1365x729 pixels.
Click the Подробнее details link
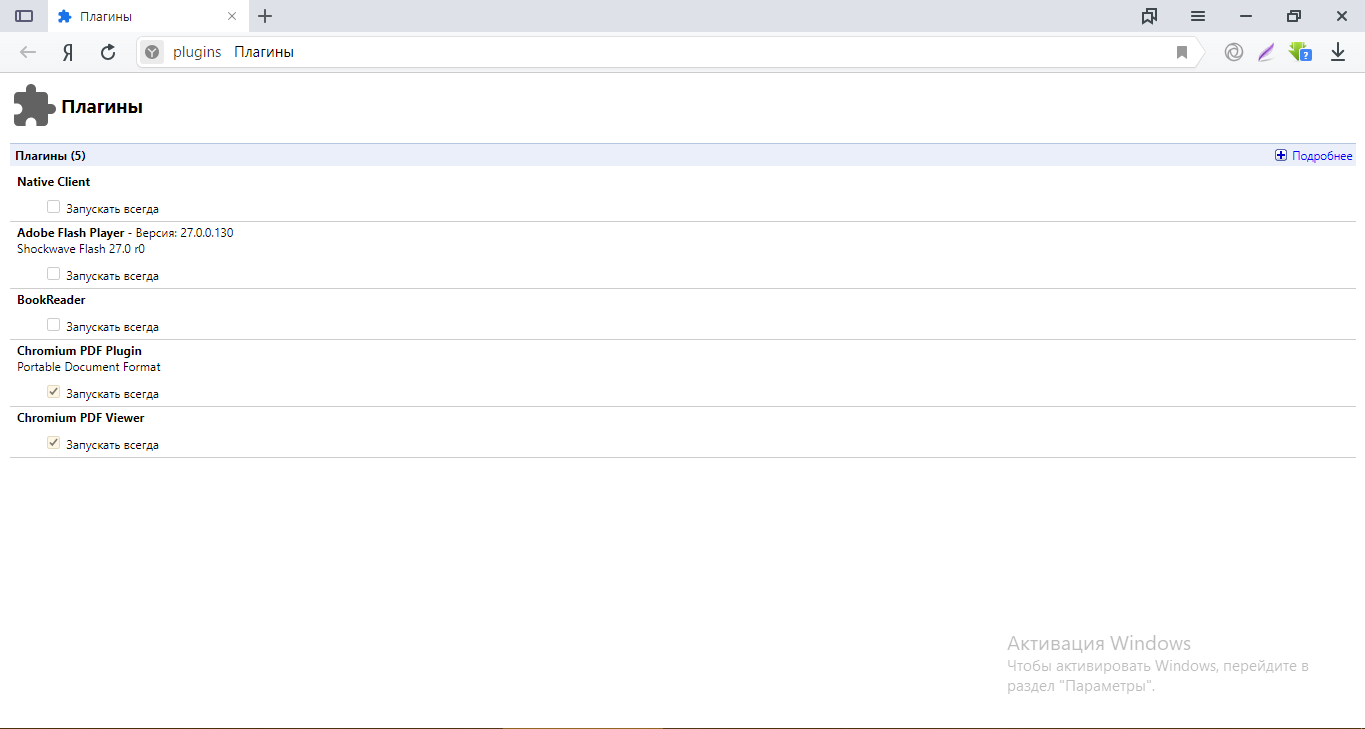click(x=1322, y=156)
